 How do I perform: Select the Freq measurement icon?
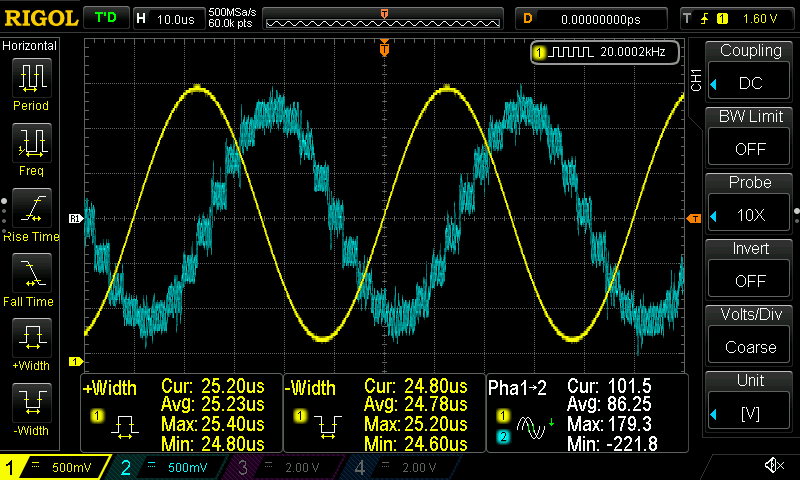[x=30, y=144]
